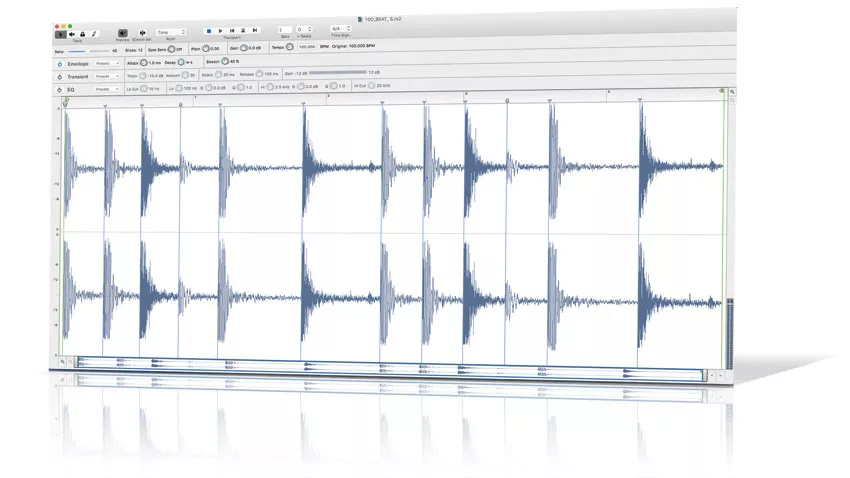
Task: Click the Gate Sensitivity knob
Action: click(x=171, y=48)
